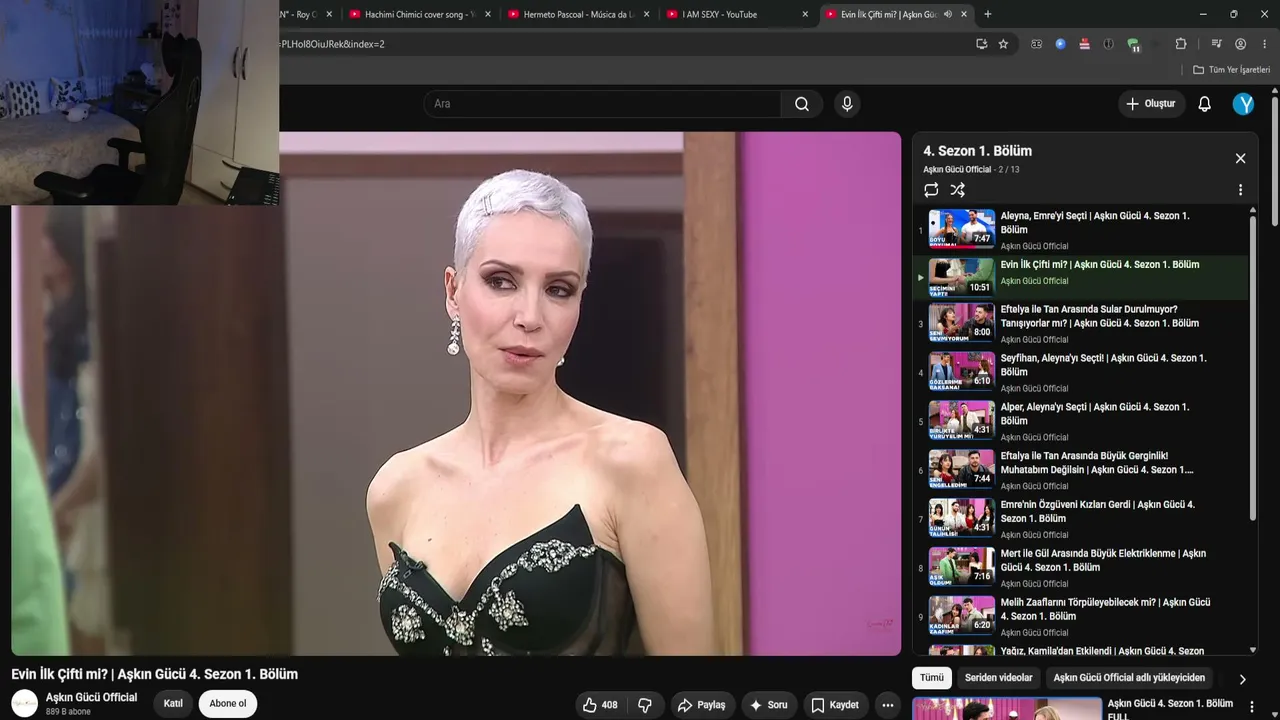Select Aşkın Gücü Official adlı yükleyiciden chip
This screenshot has height=720, width=1280.
tap(1129, 678)
